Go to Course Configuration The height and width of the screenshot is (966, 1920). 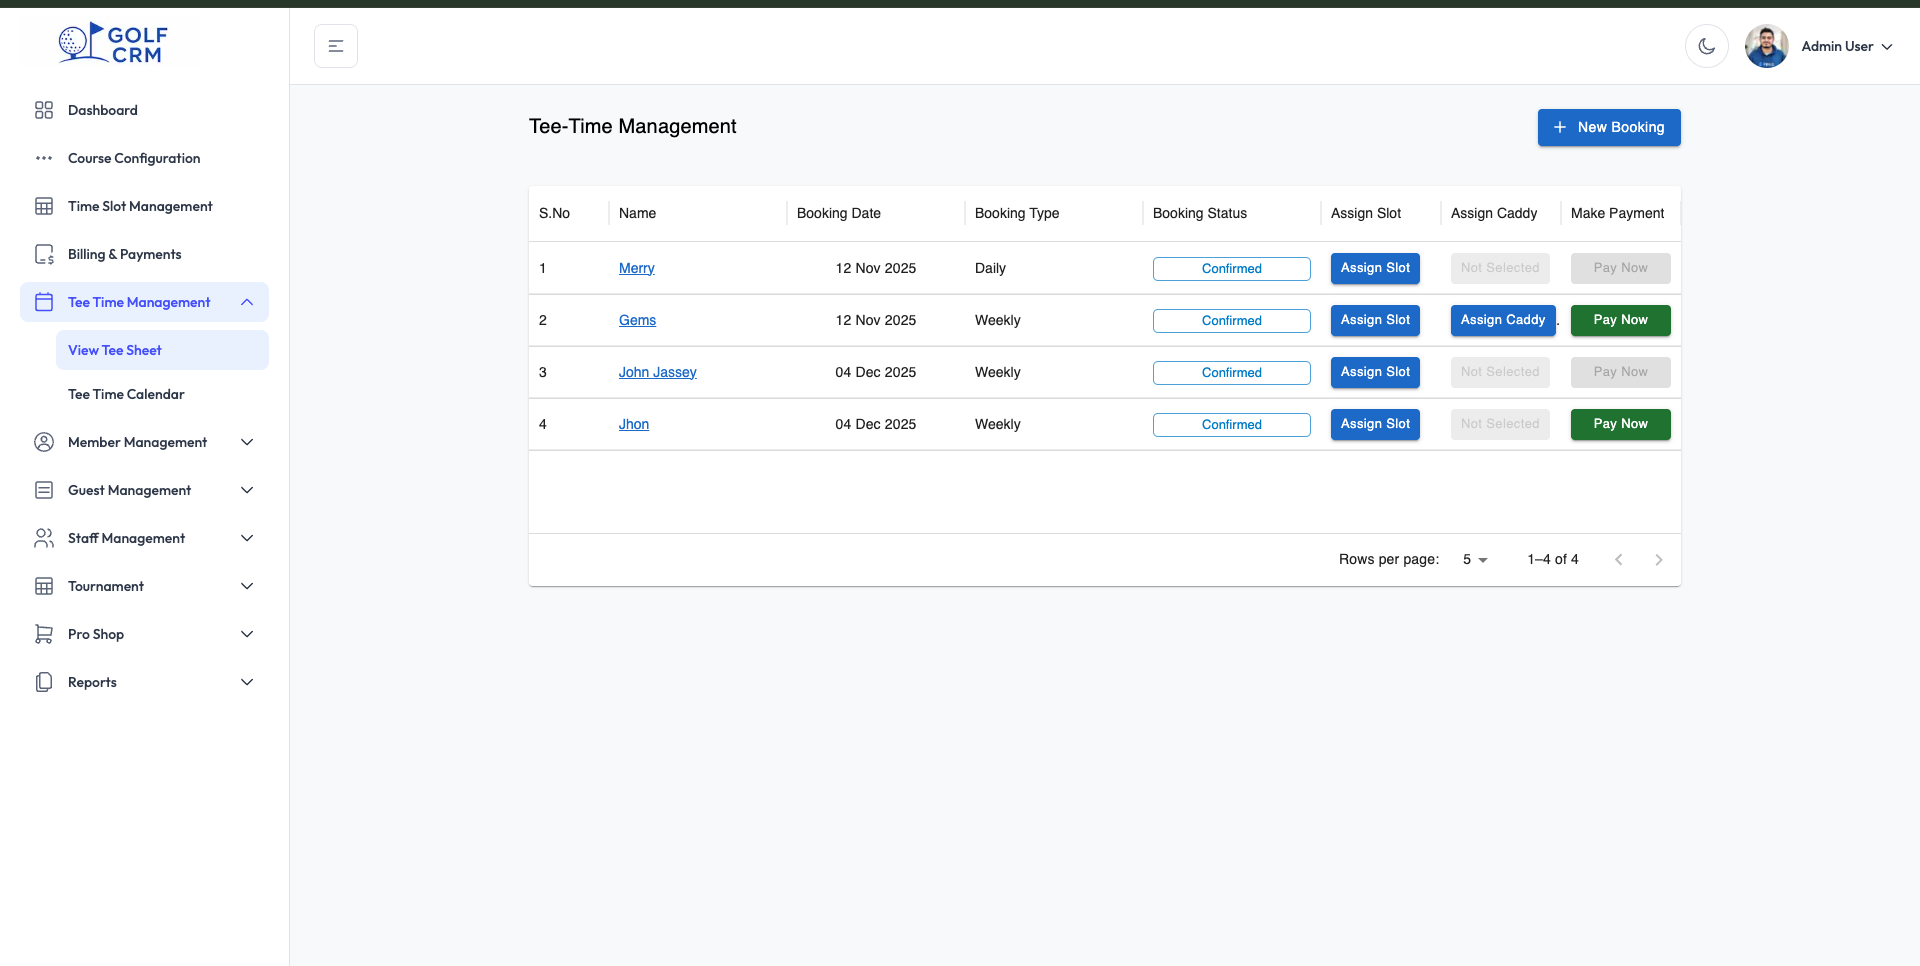tap(145, 158)
